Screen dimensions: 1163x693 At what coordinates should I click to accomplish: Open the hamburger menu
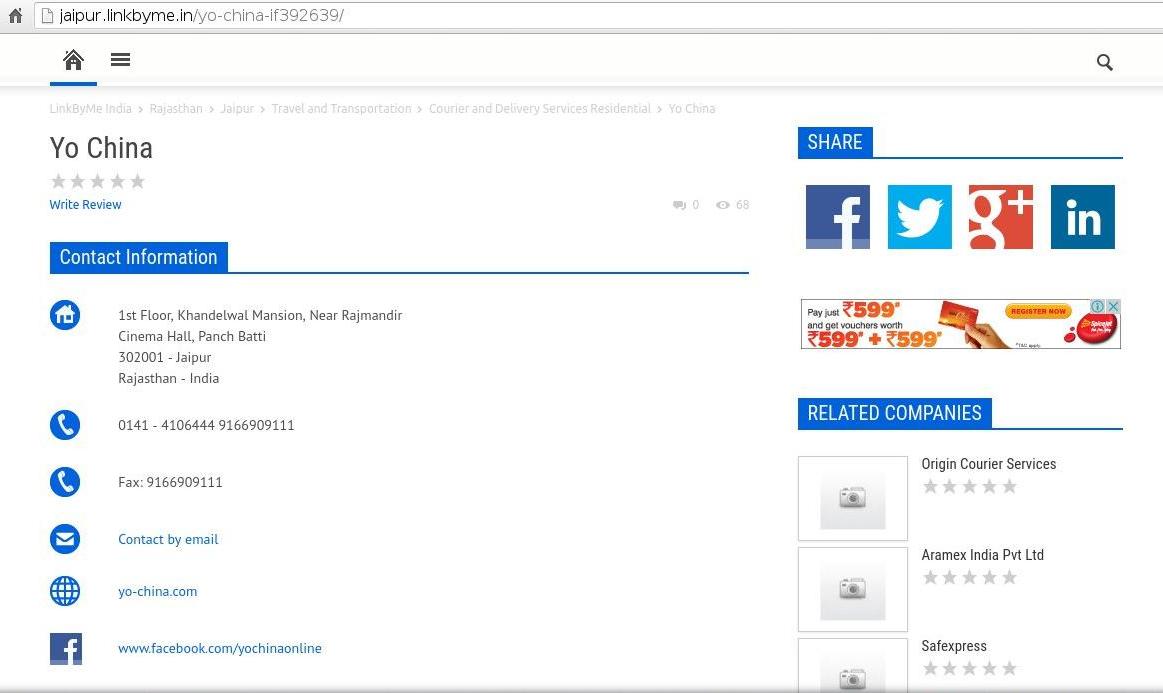pyautogui.click(x=120, y=59)
